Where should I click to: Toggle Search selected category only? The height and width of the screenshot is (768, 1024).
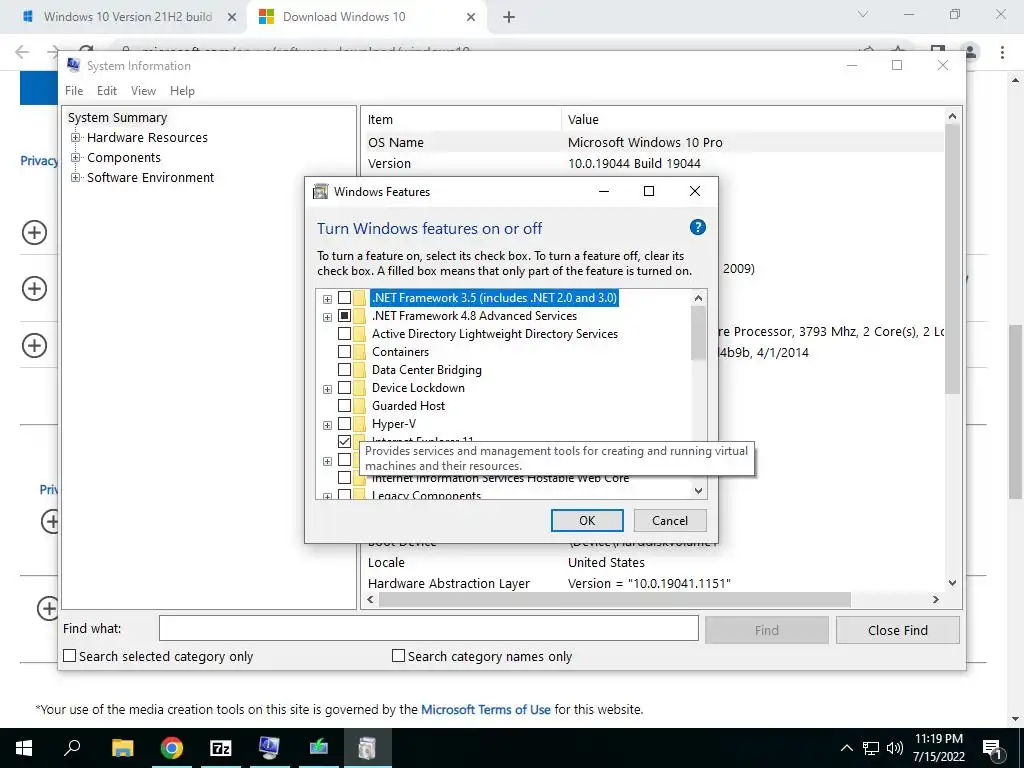click(x=69, y=656)
